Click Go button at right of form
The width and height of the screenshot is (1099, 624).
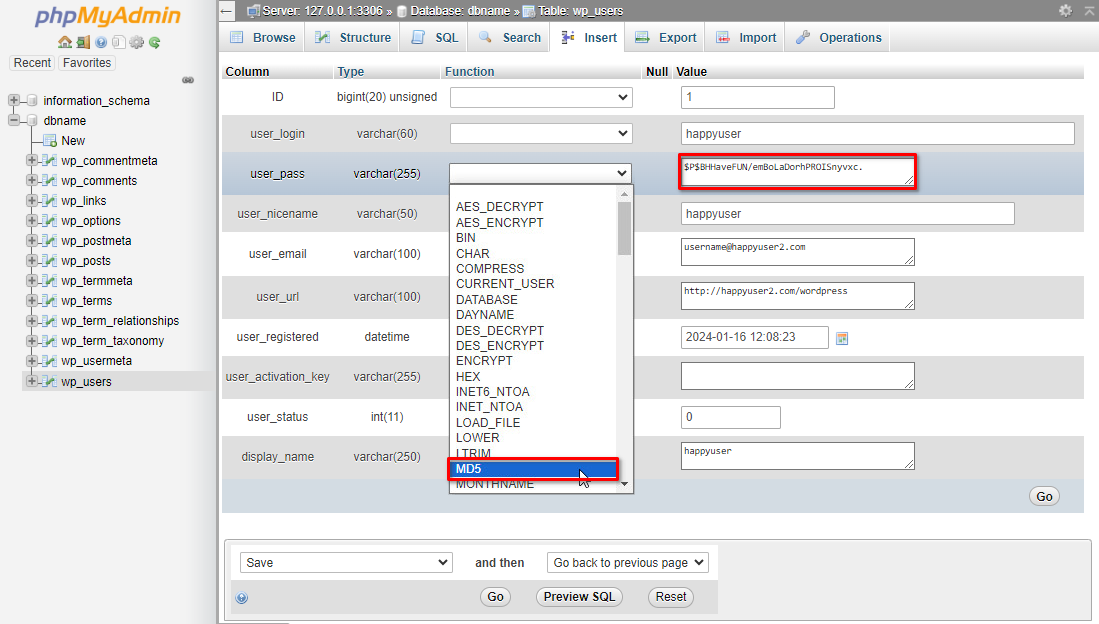point(1044,496)
